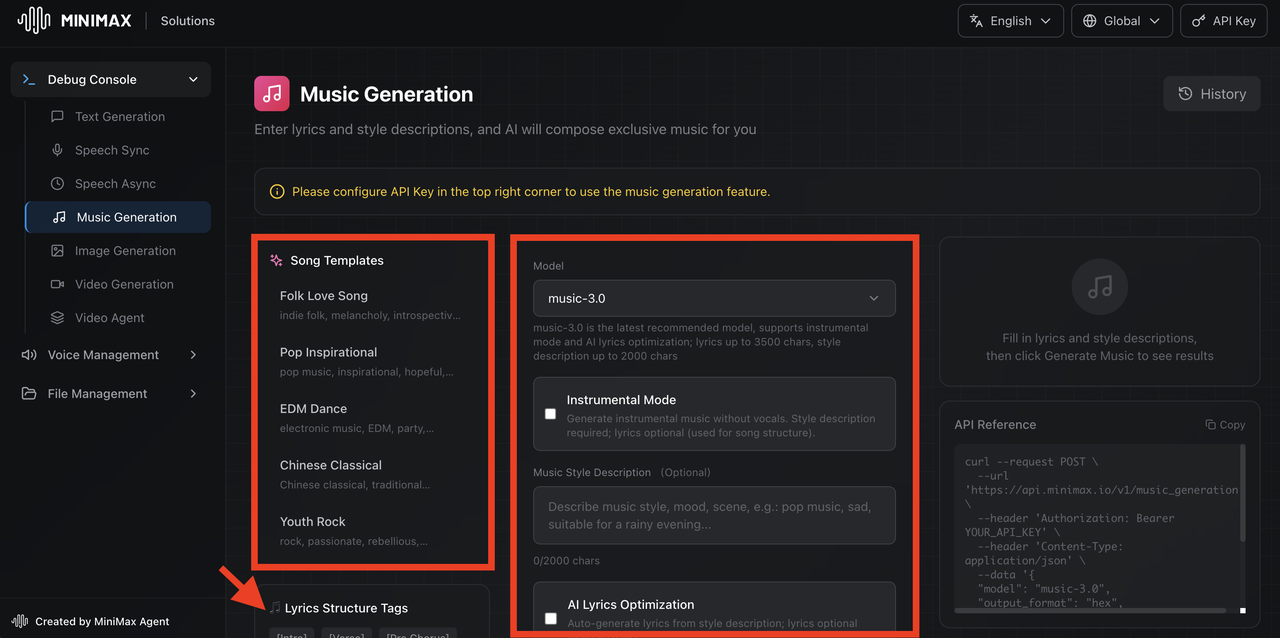Enable the AI Lyrics Optimization checkbox
Image resolution: width=1280 pixels, height=638 pixels.
(x=550, y=619)
